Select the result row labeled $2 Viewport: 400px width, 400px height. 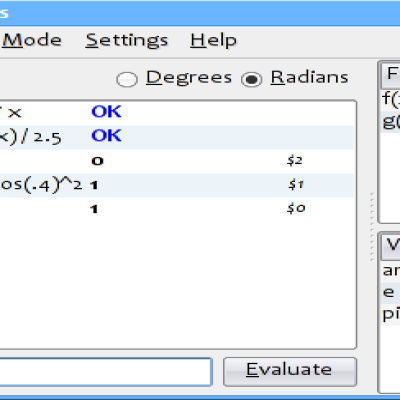(x=177, y=161)
